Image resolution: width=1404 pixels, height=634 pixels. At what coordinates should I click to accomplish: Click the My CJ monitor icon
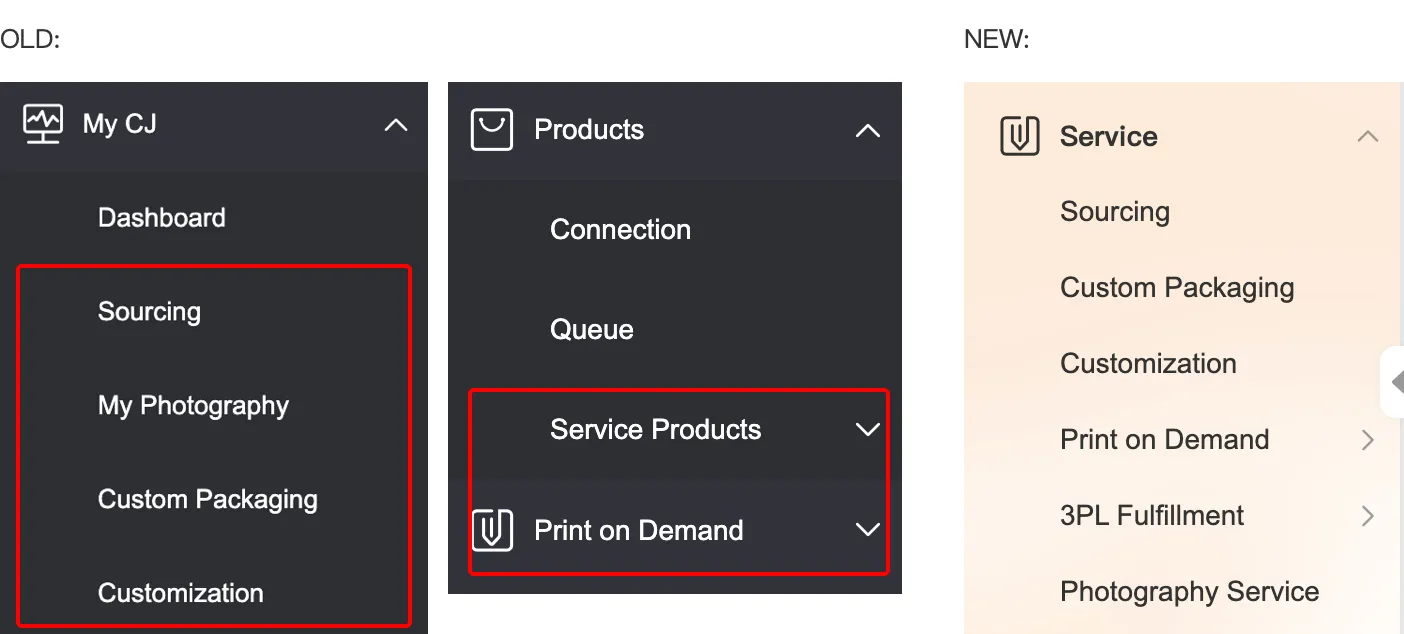pyautogui.click(x=42, y=124)
